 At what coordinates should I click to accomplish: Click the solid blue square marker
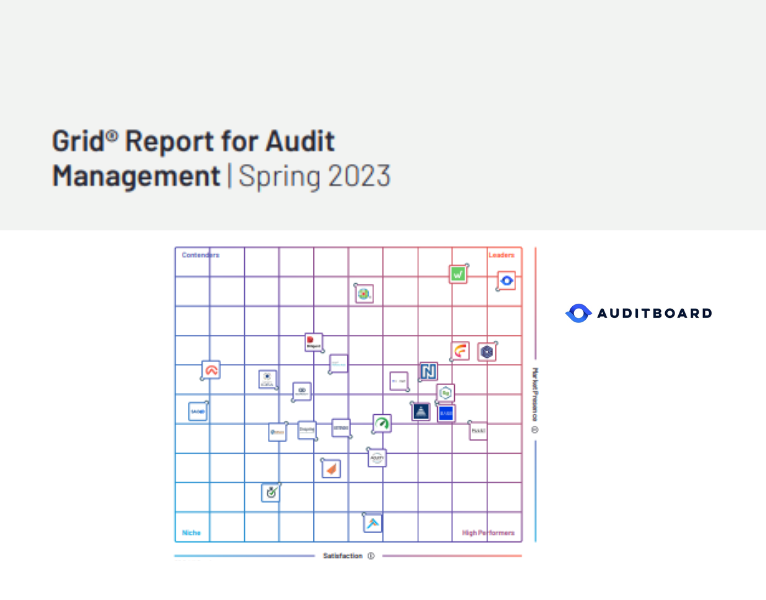coord(446,413)
